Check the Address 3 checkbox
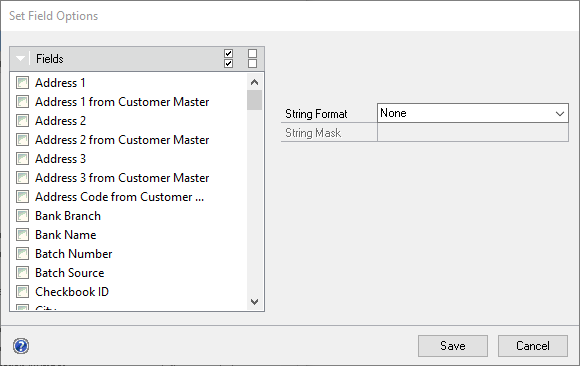The height and width of the screenshot is (366, 580). coord(23,158)
